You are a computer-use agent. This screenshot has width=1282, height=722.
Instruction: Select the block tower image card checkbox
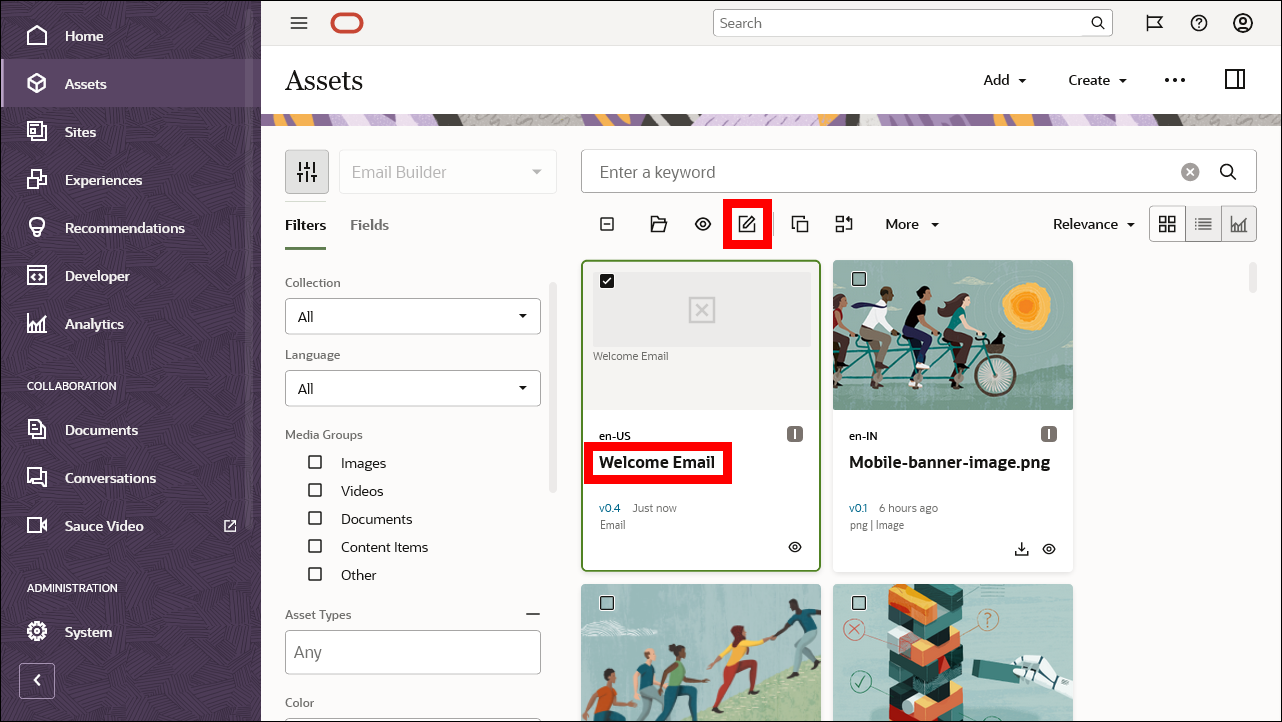click(x=859, y=603)
